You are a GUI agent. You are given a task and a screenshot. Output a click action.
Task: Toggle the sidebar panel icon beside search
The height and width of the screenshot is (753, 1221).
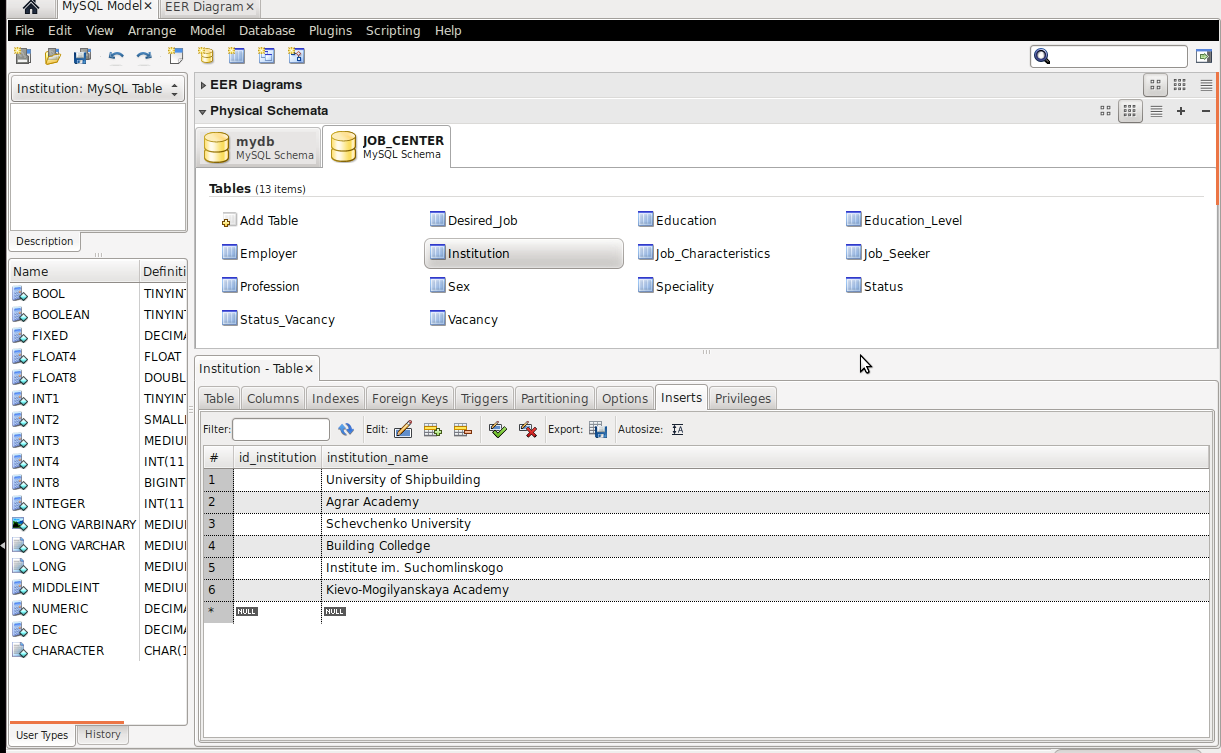pos(1204,57)
